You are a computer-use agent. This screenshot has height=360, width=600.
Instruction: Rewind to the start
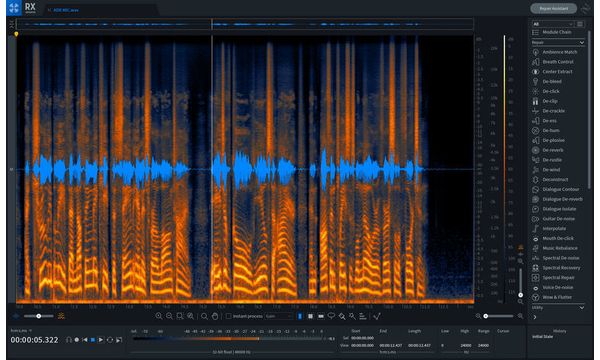[85, 340]
